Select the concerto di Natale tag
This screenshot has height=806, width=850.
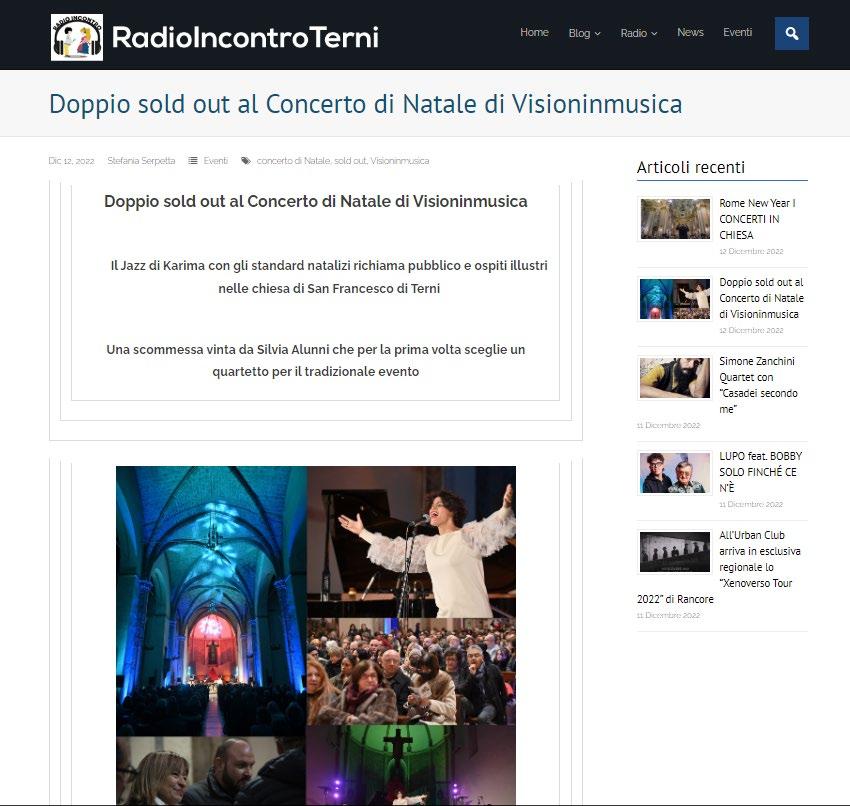(293, 160)
